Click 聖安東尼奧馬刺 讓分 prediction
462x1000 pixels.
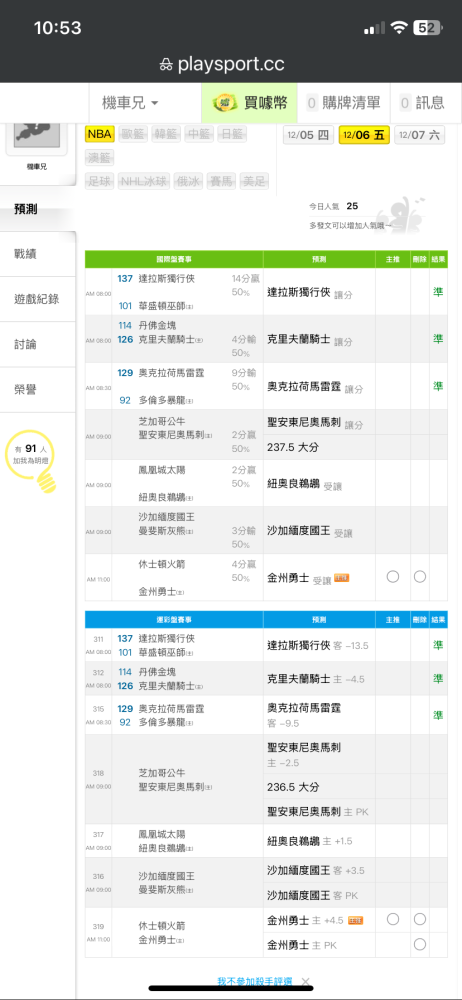(315, 423)
